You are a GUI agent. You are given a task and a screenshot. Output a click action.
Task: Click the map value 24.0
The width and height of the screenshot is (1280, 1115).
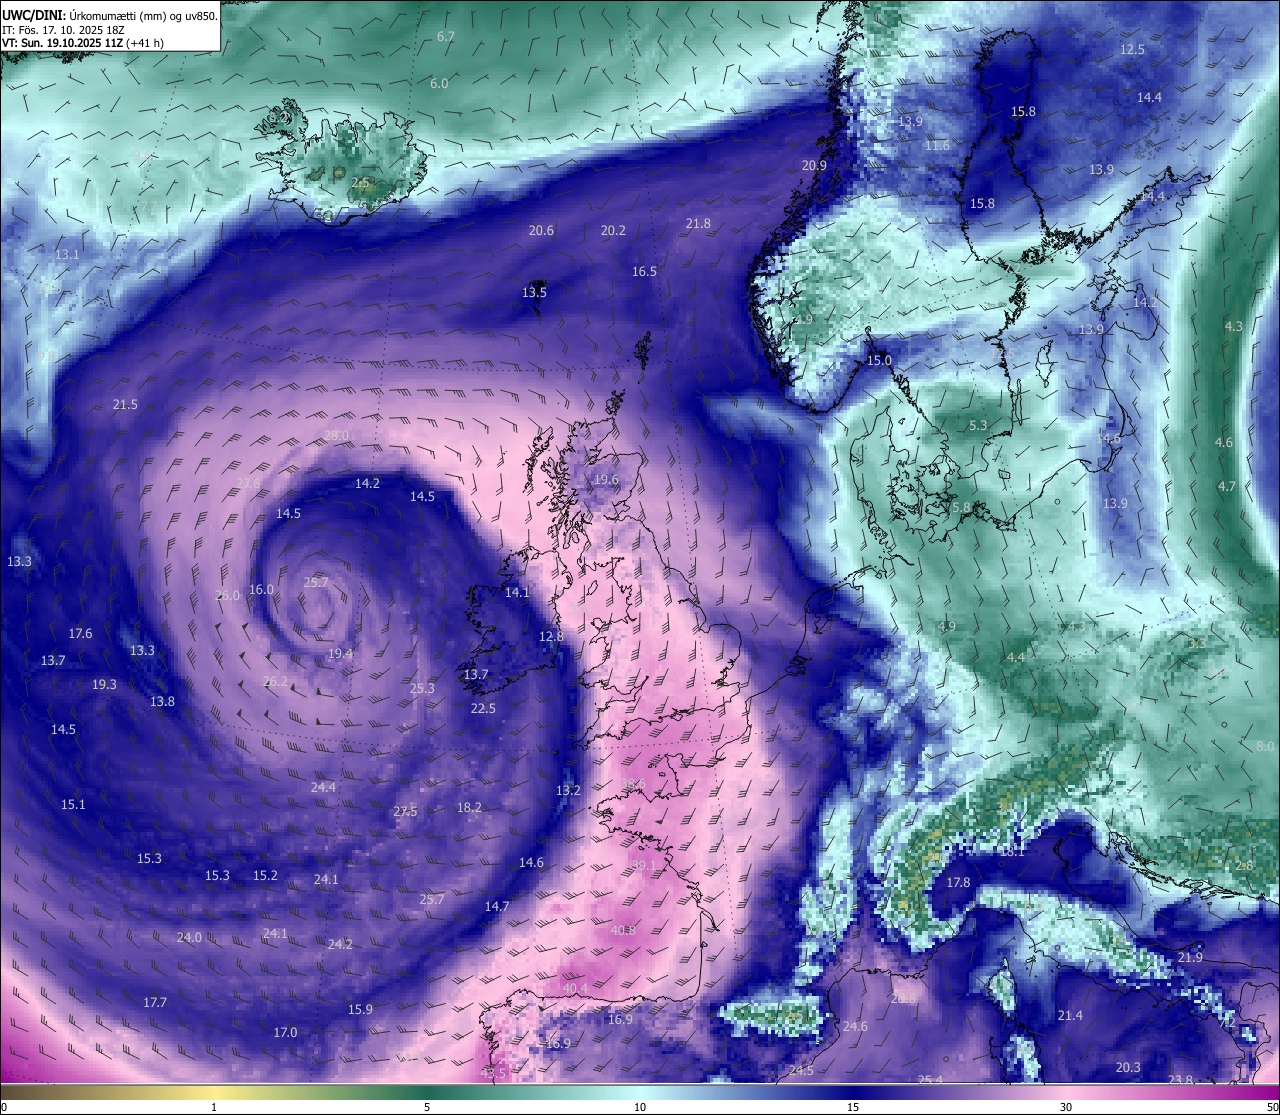189,937
